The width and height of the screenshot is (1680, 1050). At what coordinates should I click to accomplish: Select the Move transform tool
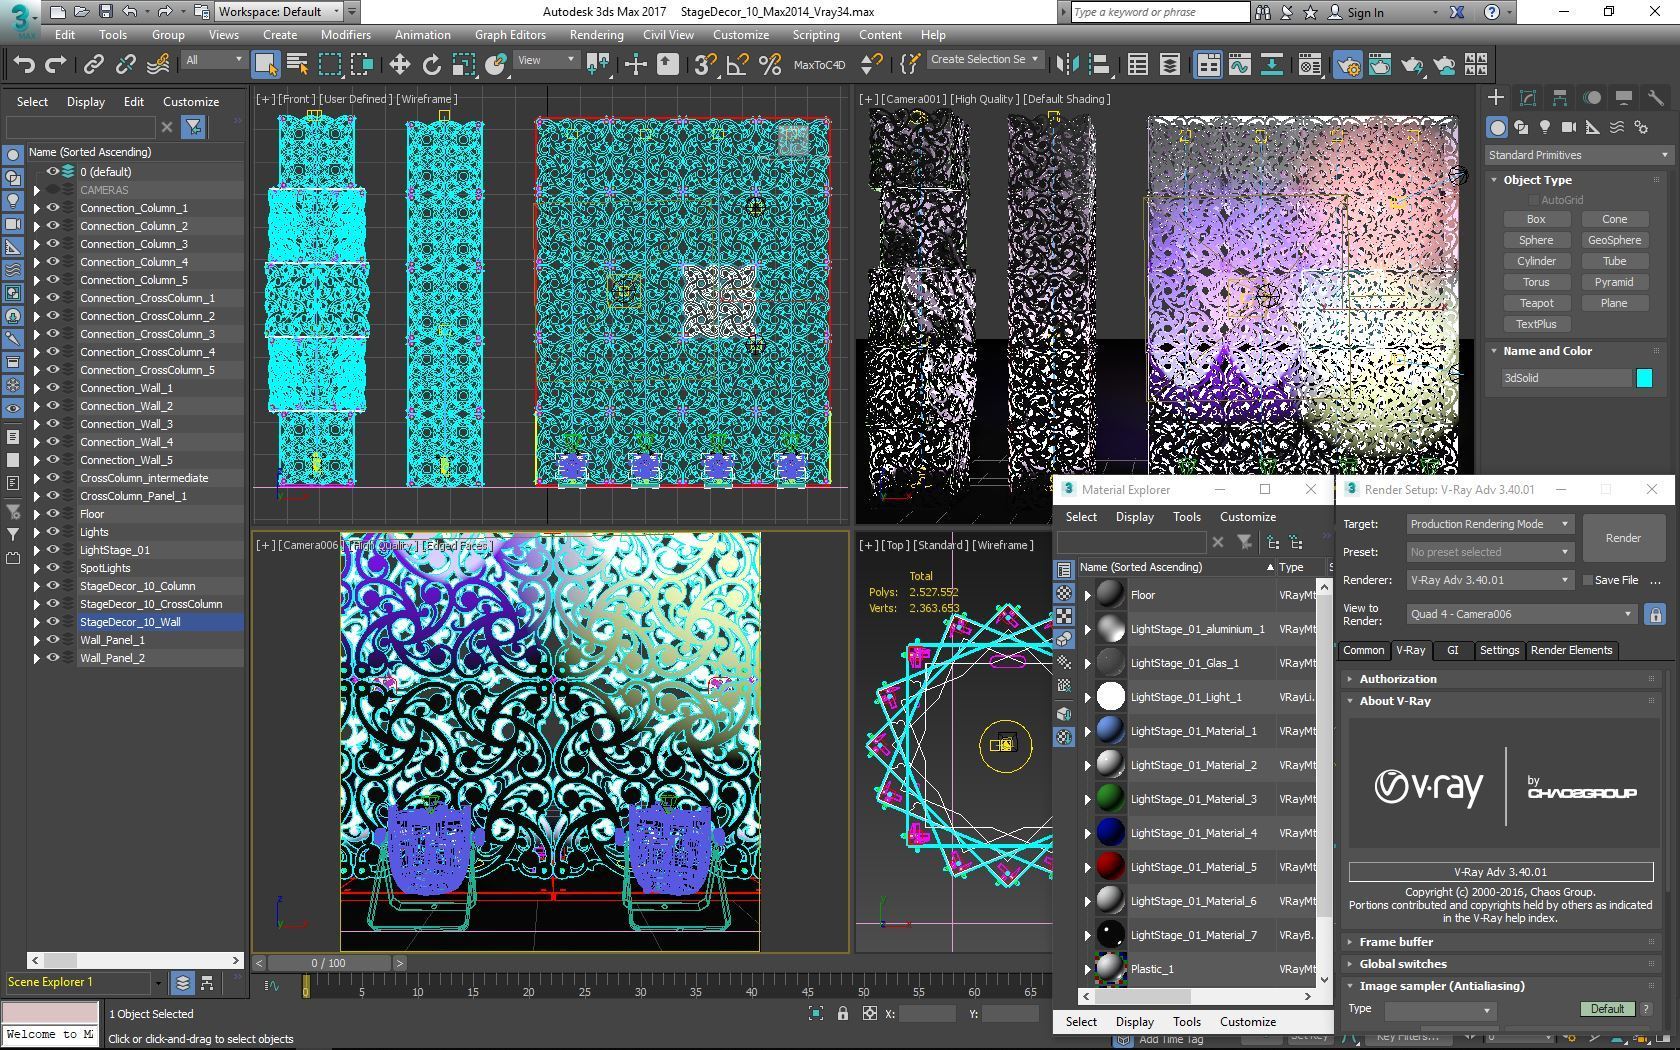(x=399, y=65)
